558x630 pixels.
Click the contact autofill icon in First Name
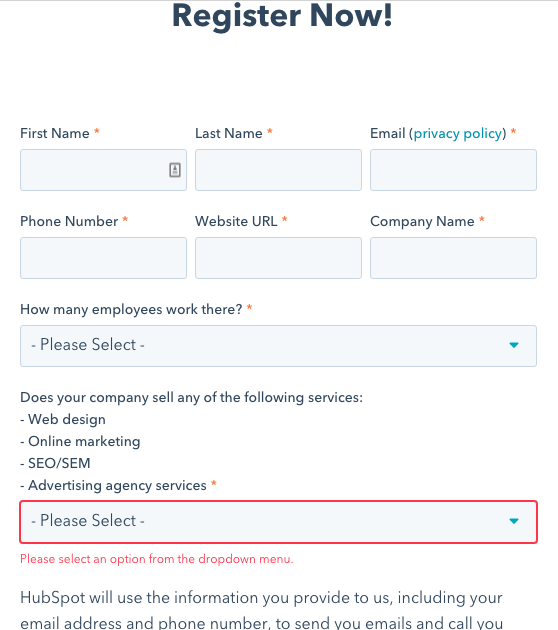pyautogui.click(x=175, y=170)
